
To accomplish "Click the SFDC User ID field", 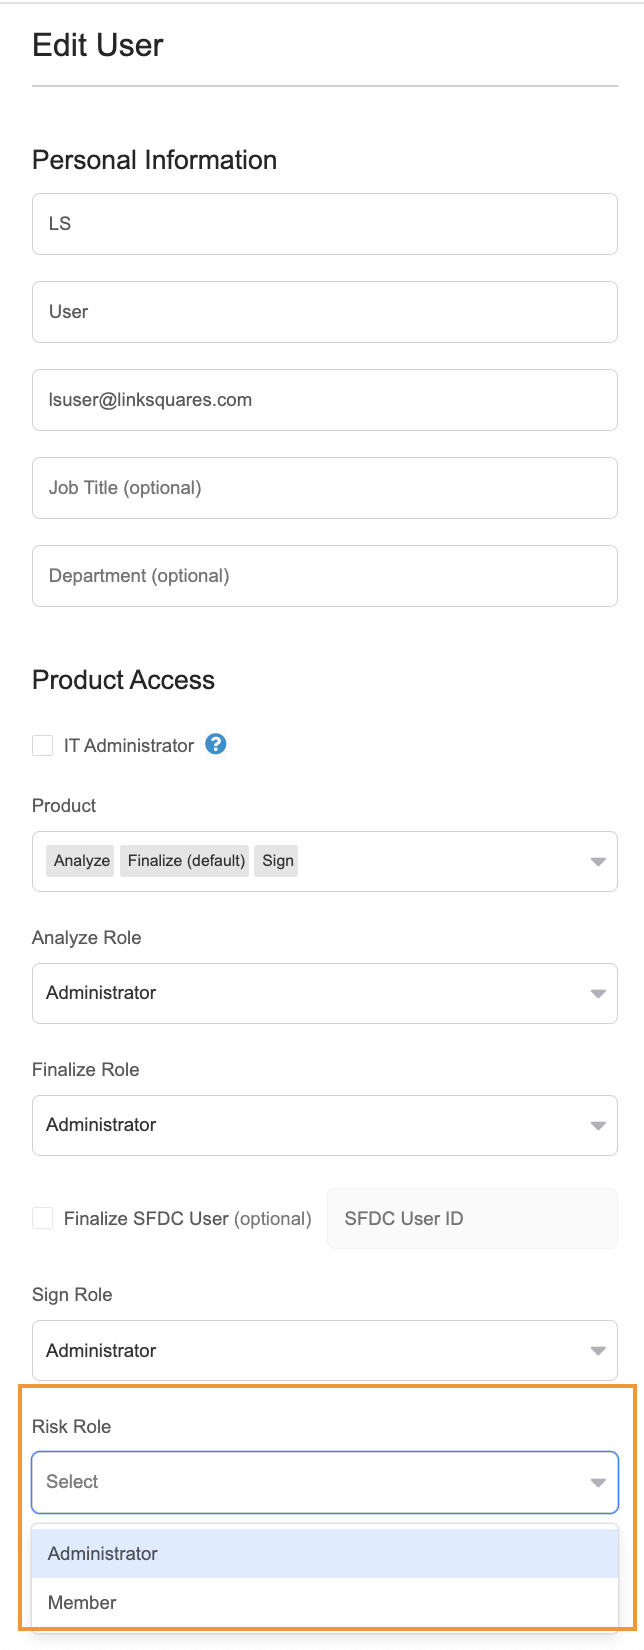I will click(472, 1218).
